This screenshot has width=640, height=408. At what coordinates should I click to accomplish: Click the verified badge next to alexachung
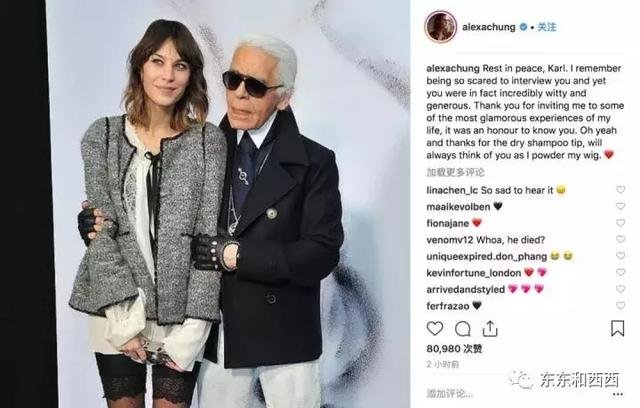[523, 27]
